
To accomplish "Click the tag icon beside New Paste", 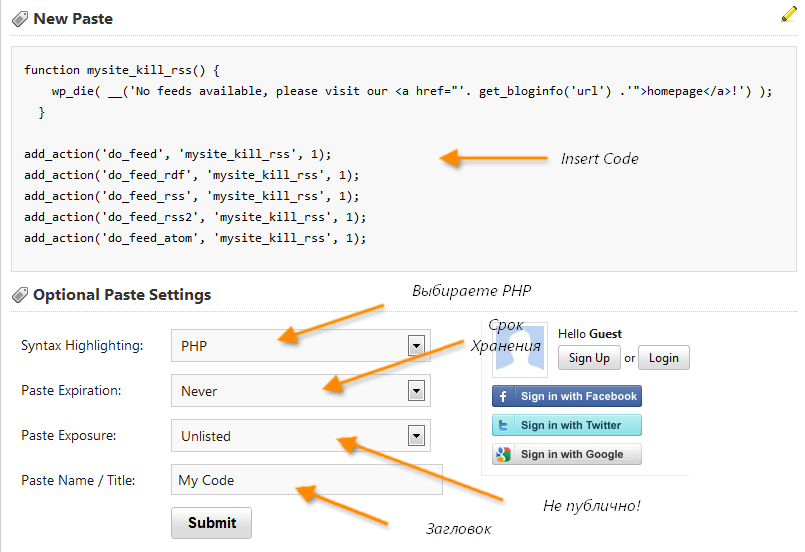I will pyautogui.click(x=20, y=19).
